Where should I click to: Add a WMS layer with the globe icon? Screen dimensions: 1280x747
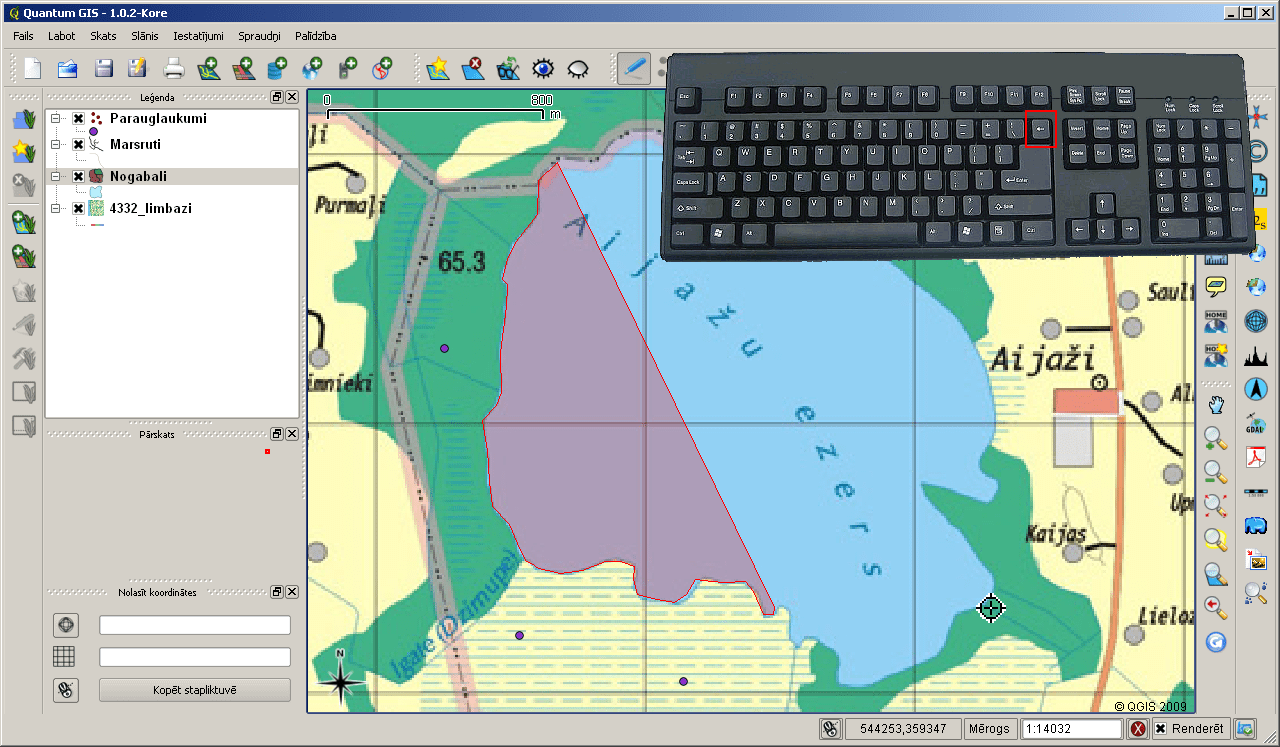(312, 68)
